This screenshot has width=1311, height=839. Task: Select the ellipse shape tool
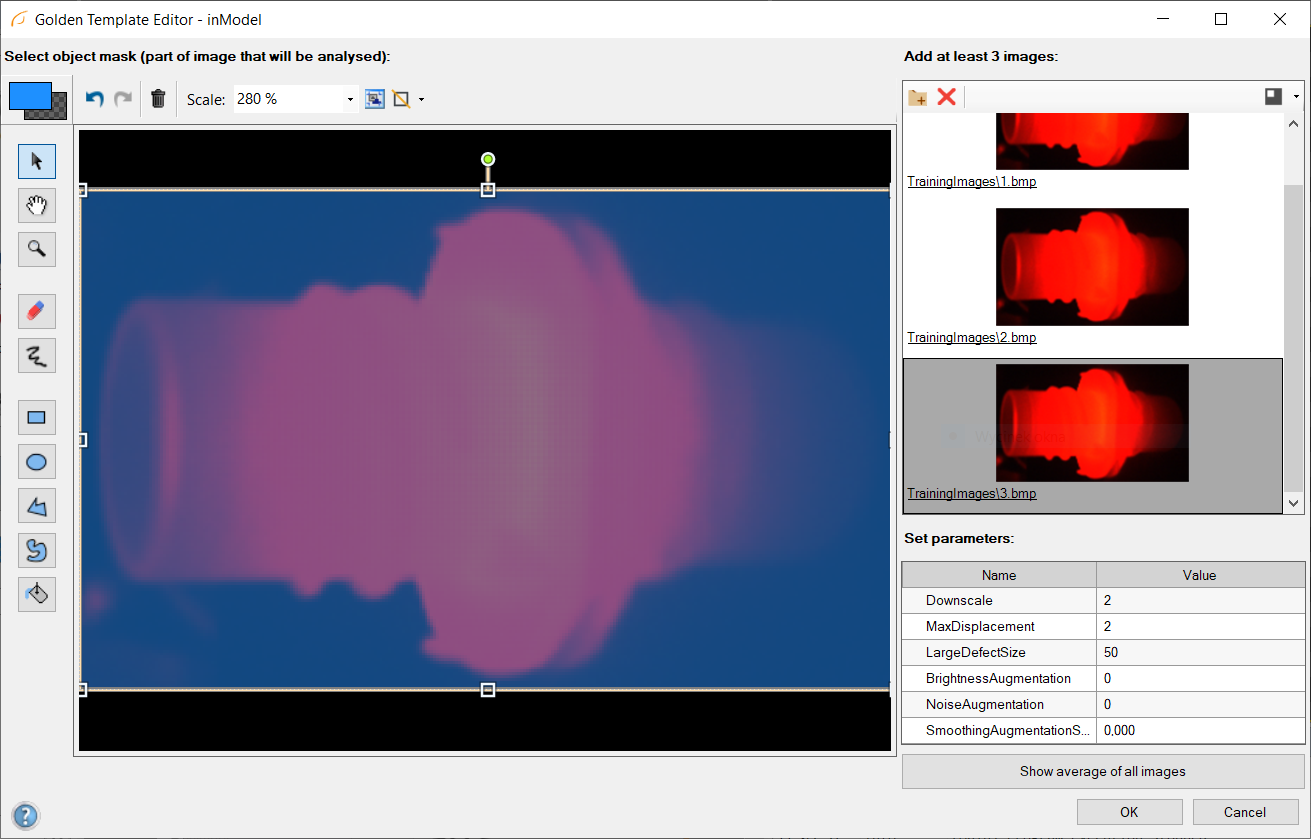click(37, 462)
